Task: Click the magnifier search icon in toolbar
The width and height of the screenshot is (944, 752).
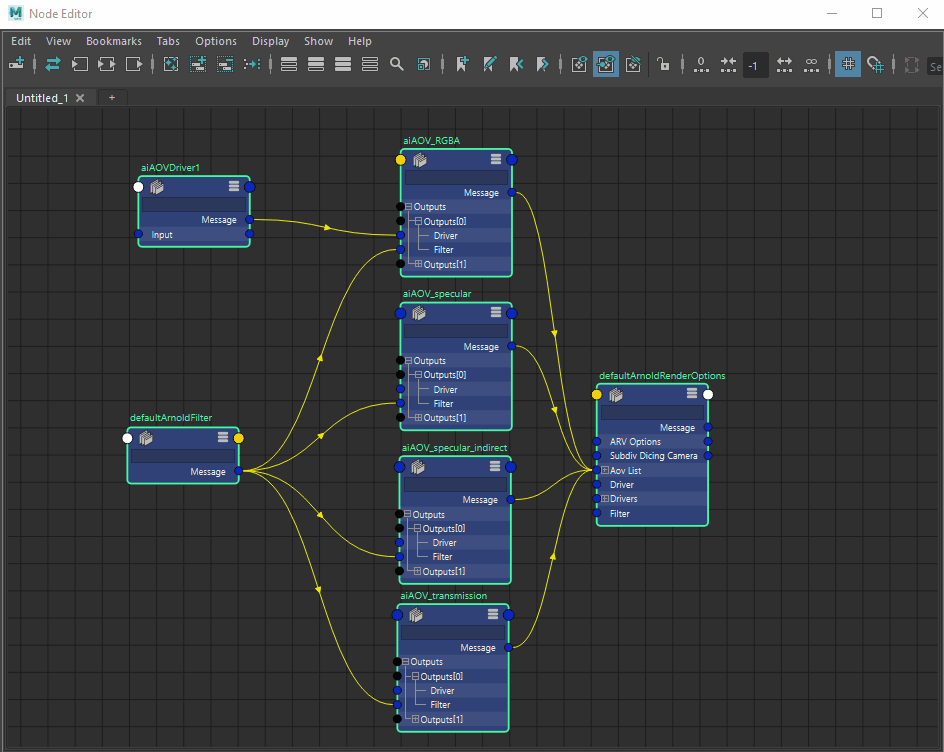Action: 397,64
